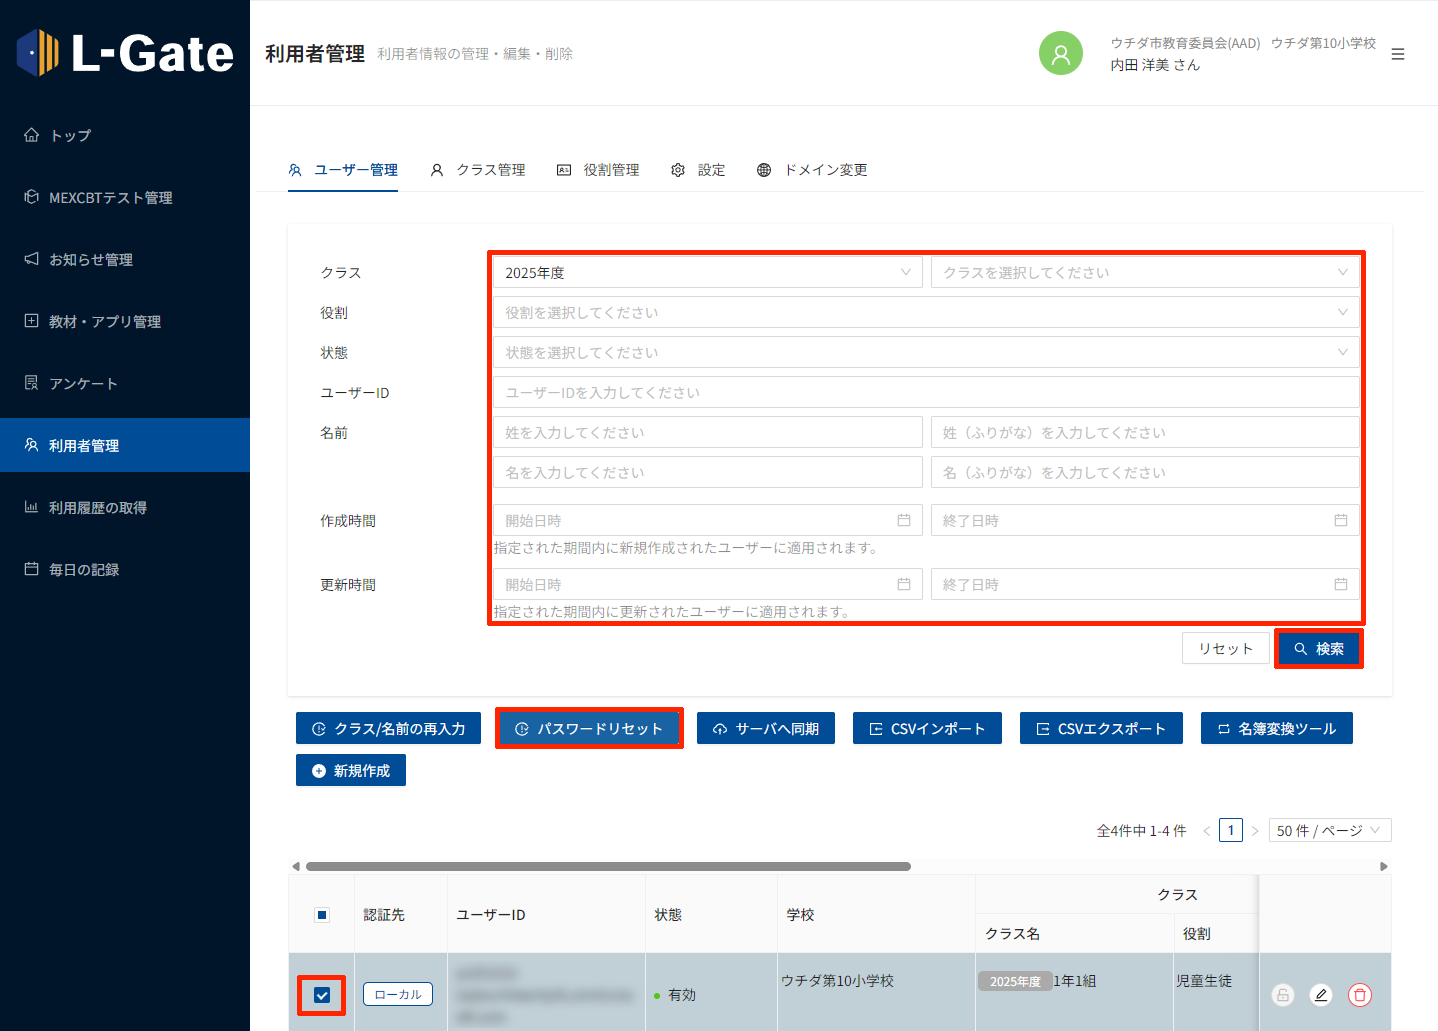1438x1031 pixels.
Task: Open the 50 件 / ページ page size dropdown
Action: coord(1329,831)
